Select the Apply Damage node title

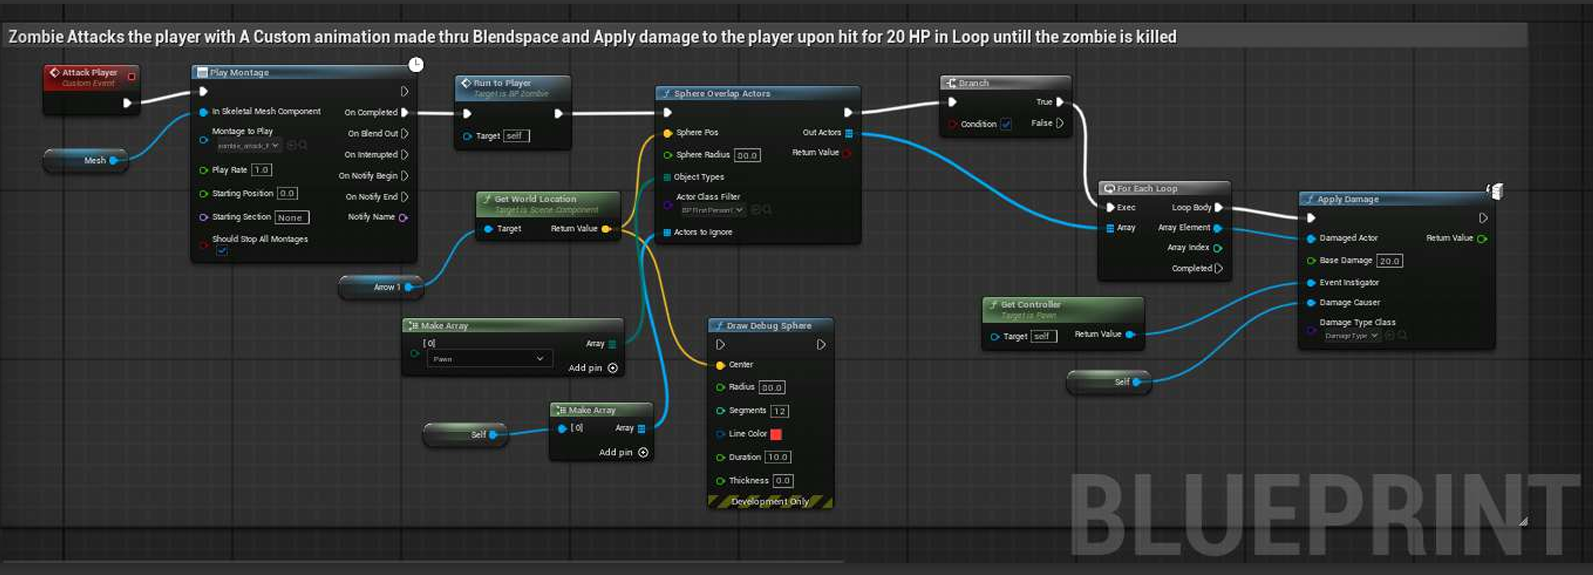coord(1348,199)
